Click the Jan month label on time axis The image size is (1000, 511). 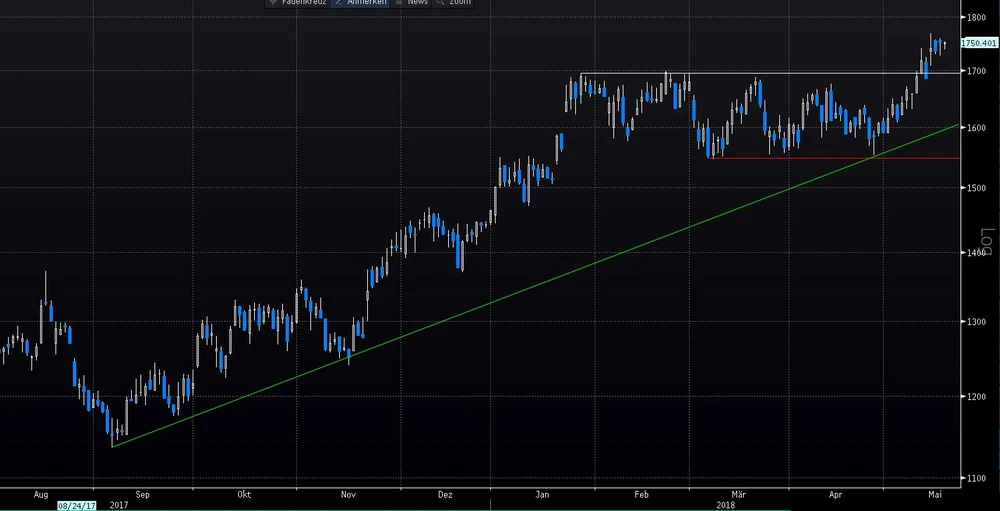[542, 494]
